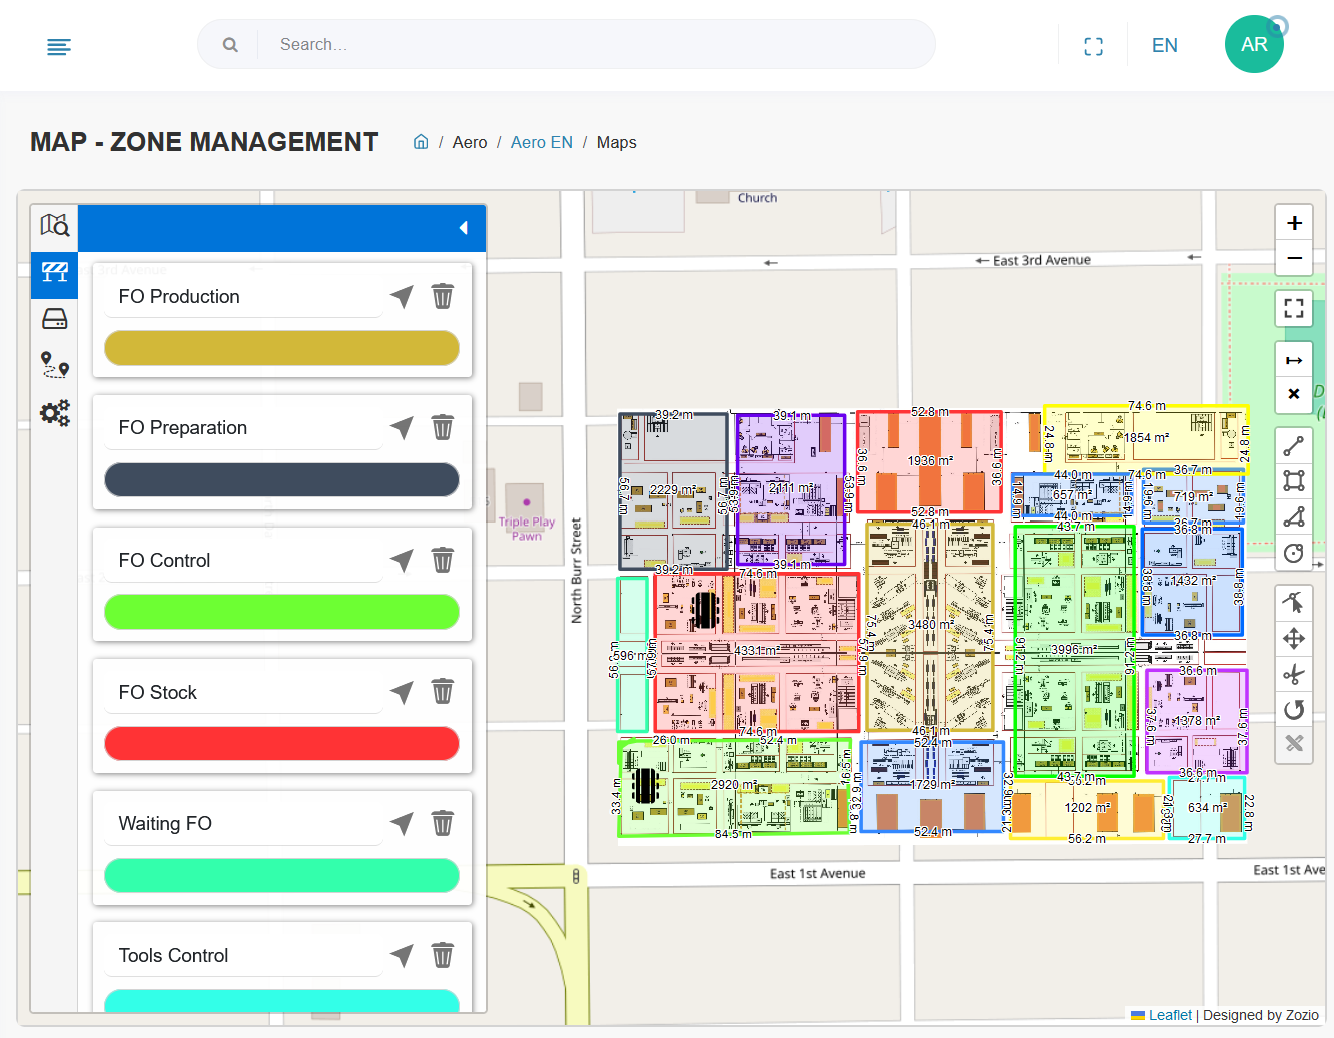Open the route markers sidebar tab
1334x1038 pixels.
tap(54, 366)
